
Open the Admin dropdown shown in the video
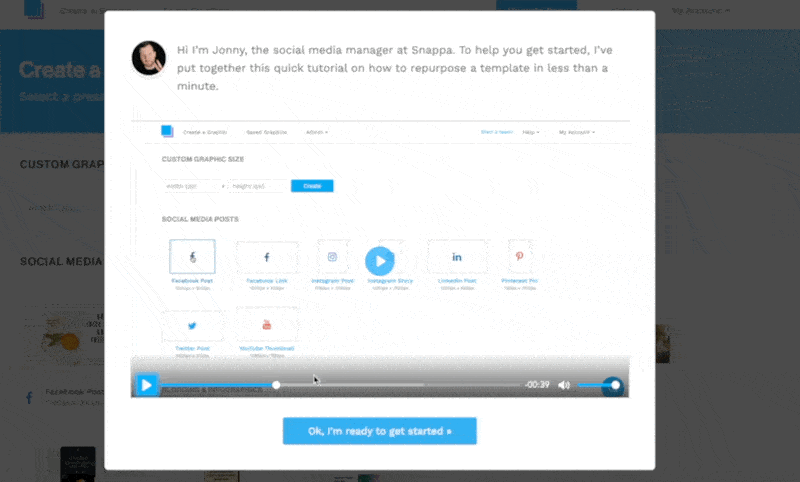click(x=317, y=132)
